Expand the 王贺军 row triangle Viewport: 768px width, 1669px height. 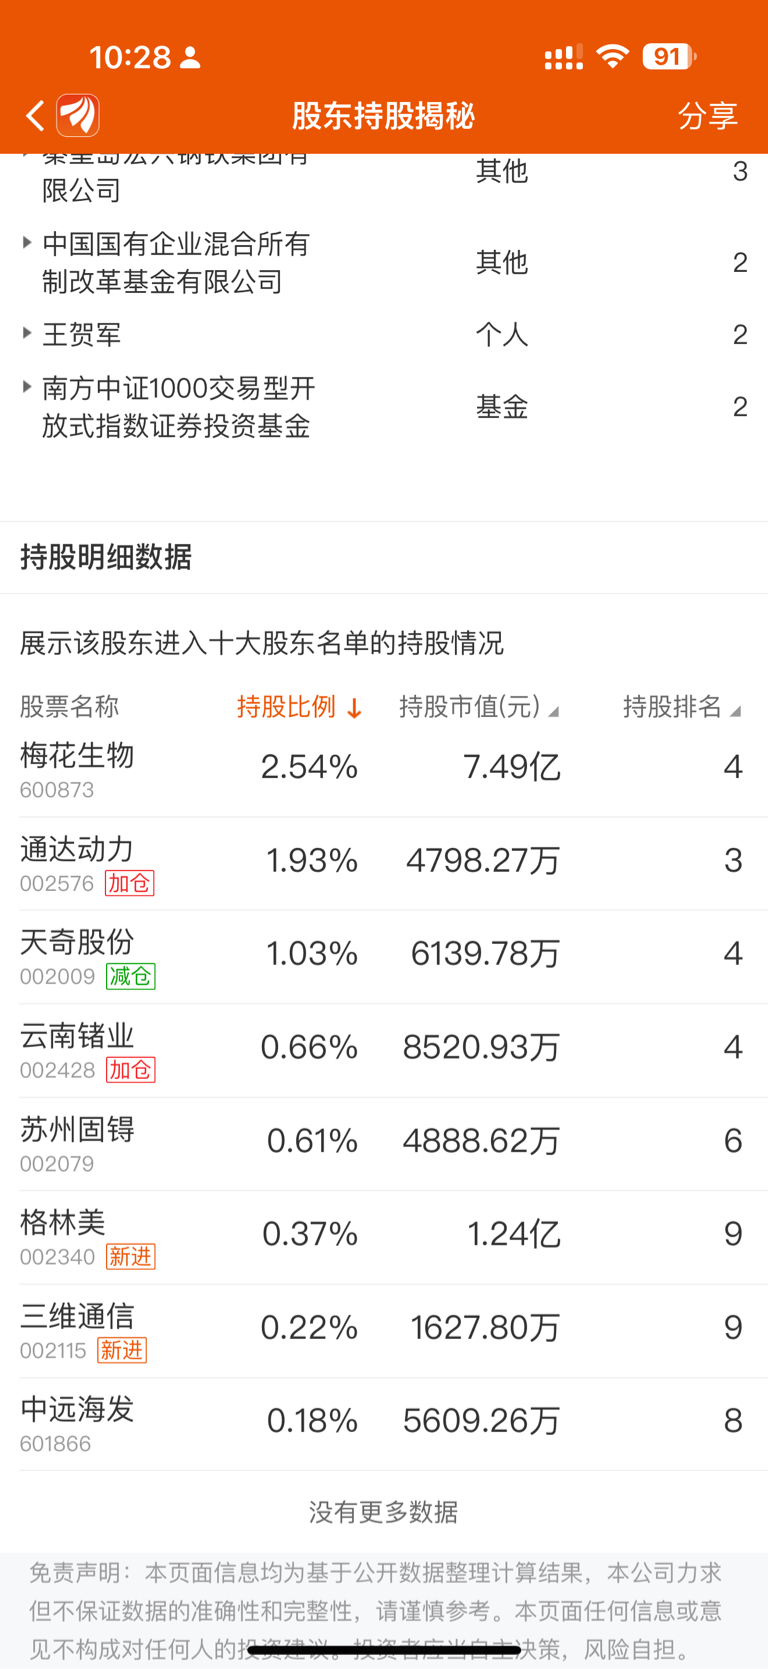coord(27,333)
